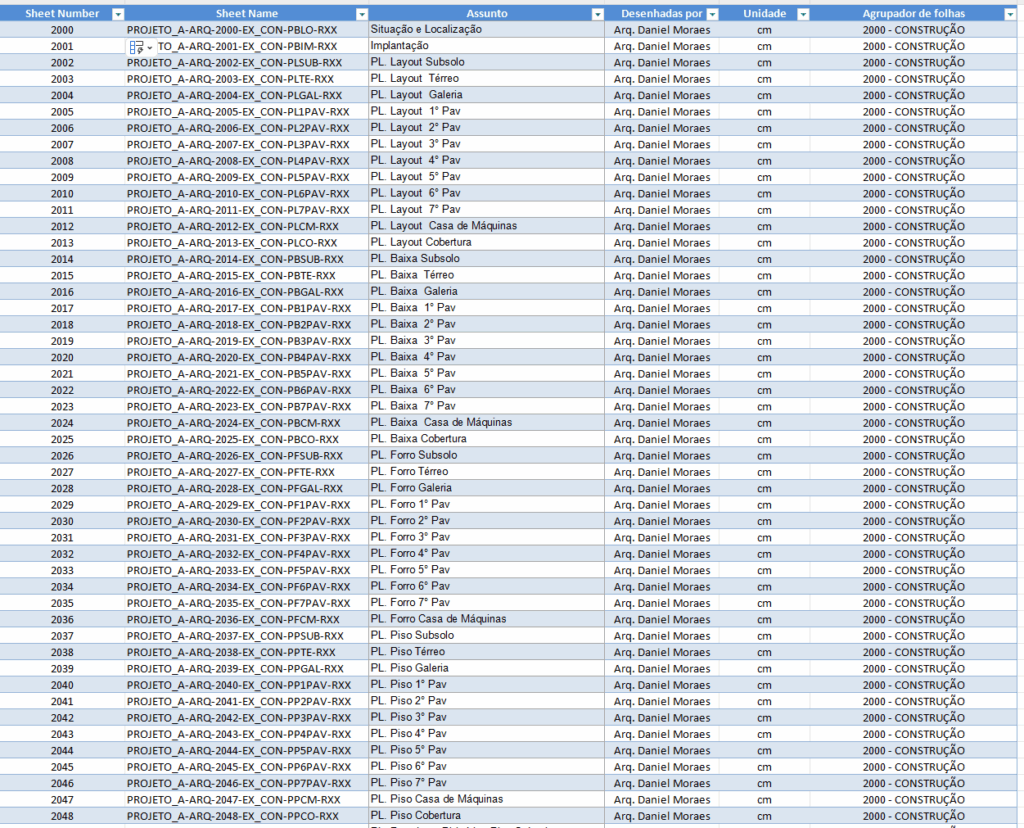The height and width of the screenshot is (828, 1024).
Task: Select cell PROJETO_A-ARQ-2002-EX_CON-PLSUB-RXX
Action: [247, 63]
